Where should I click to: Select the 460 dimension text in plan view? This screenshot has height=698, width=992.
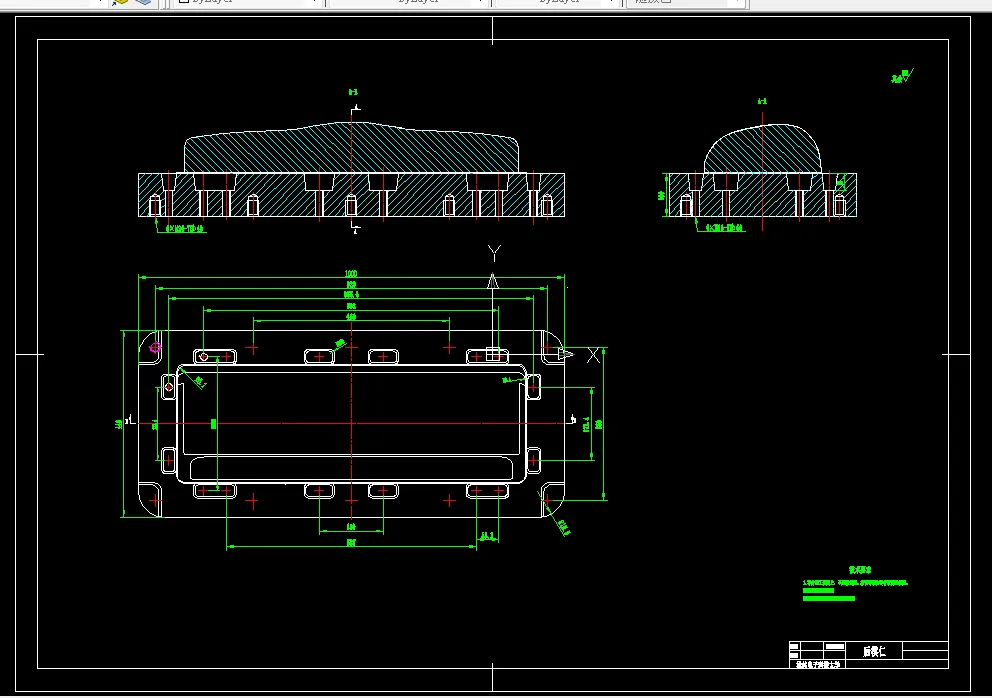point(351,316)
